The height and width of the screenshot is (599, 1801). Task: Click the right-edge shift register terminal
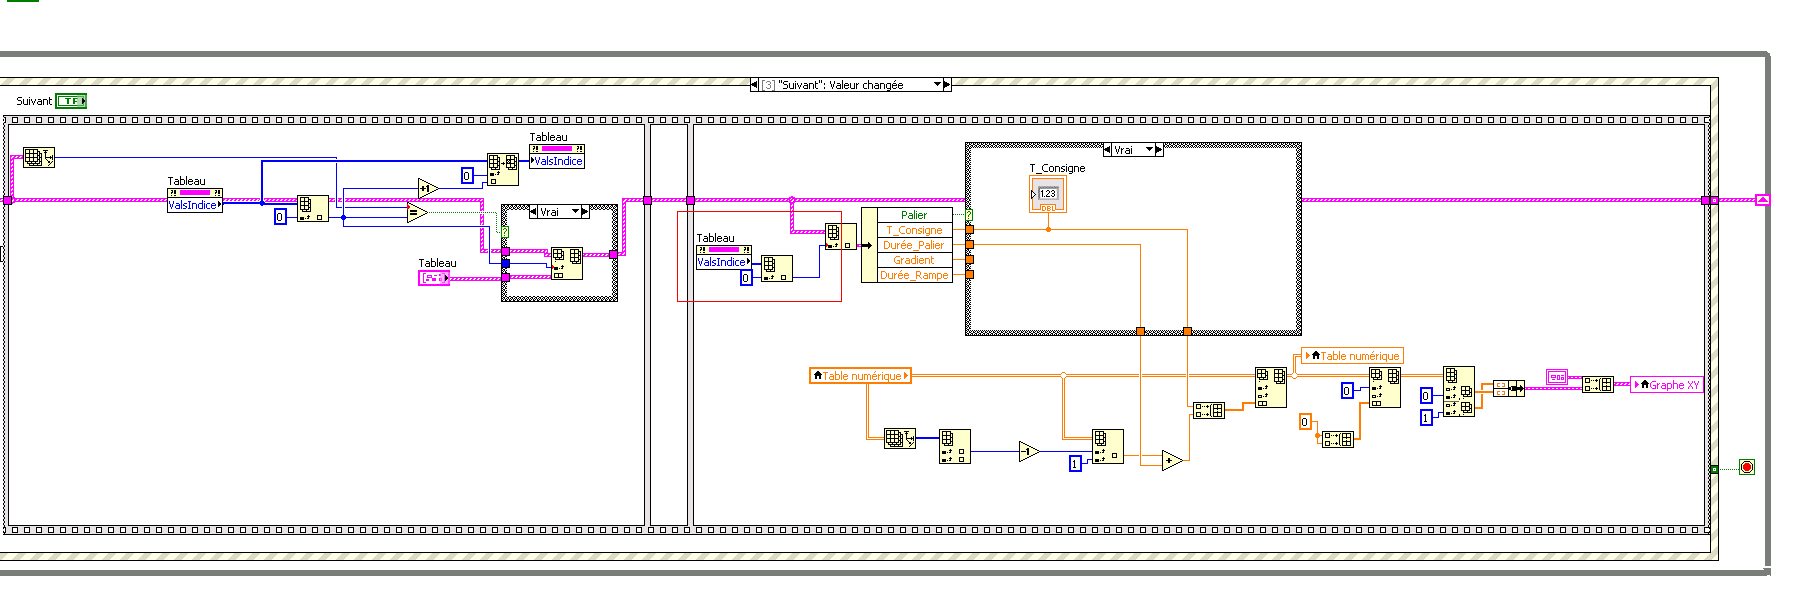tap(1762, 200)
